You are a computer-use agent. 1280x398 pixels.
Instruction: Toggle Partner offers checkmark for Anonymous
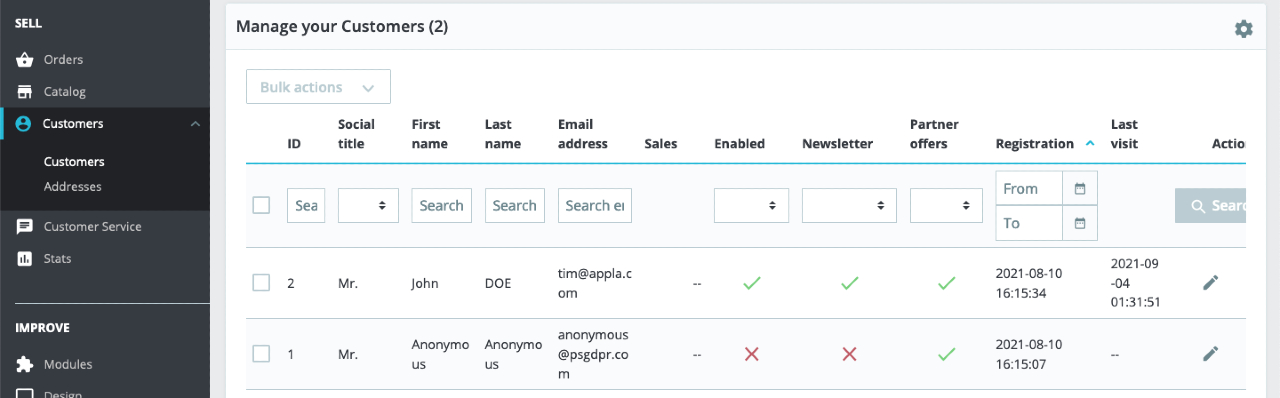(946, 353)
